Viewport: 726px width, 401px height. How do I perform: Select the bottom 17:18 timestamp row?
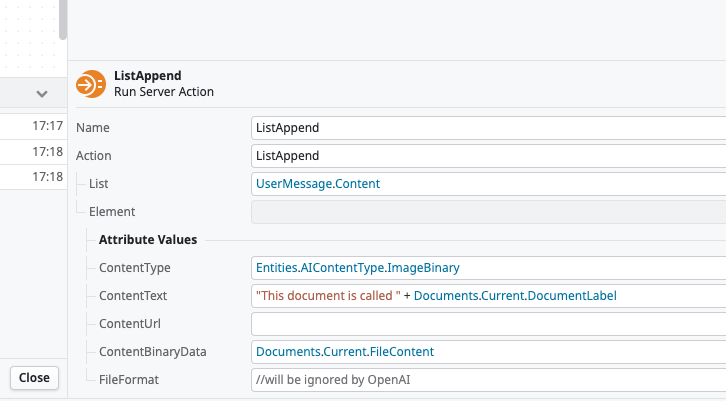coord(32,176)
